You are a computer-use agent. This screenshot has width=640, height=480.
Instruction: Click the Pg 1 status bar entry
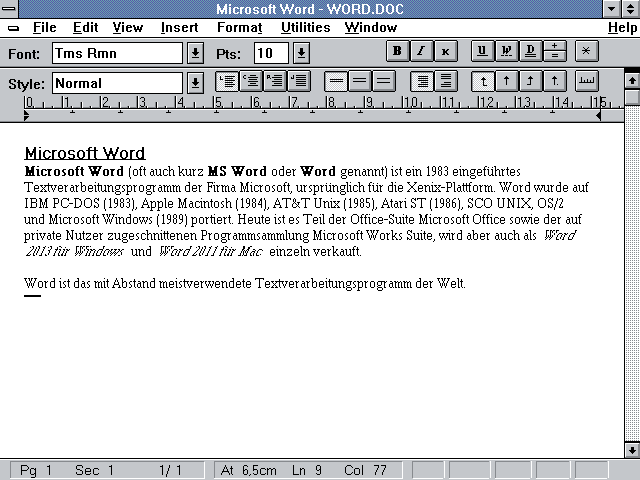(x=36, y=470)
